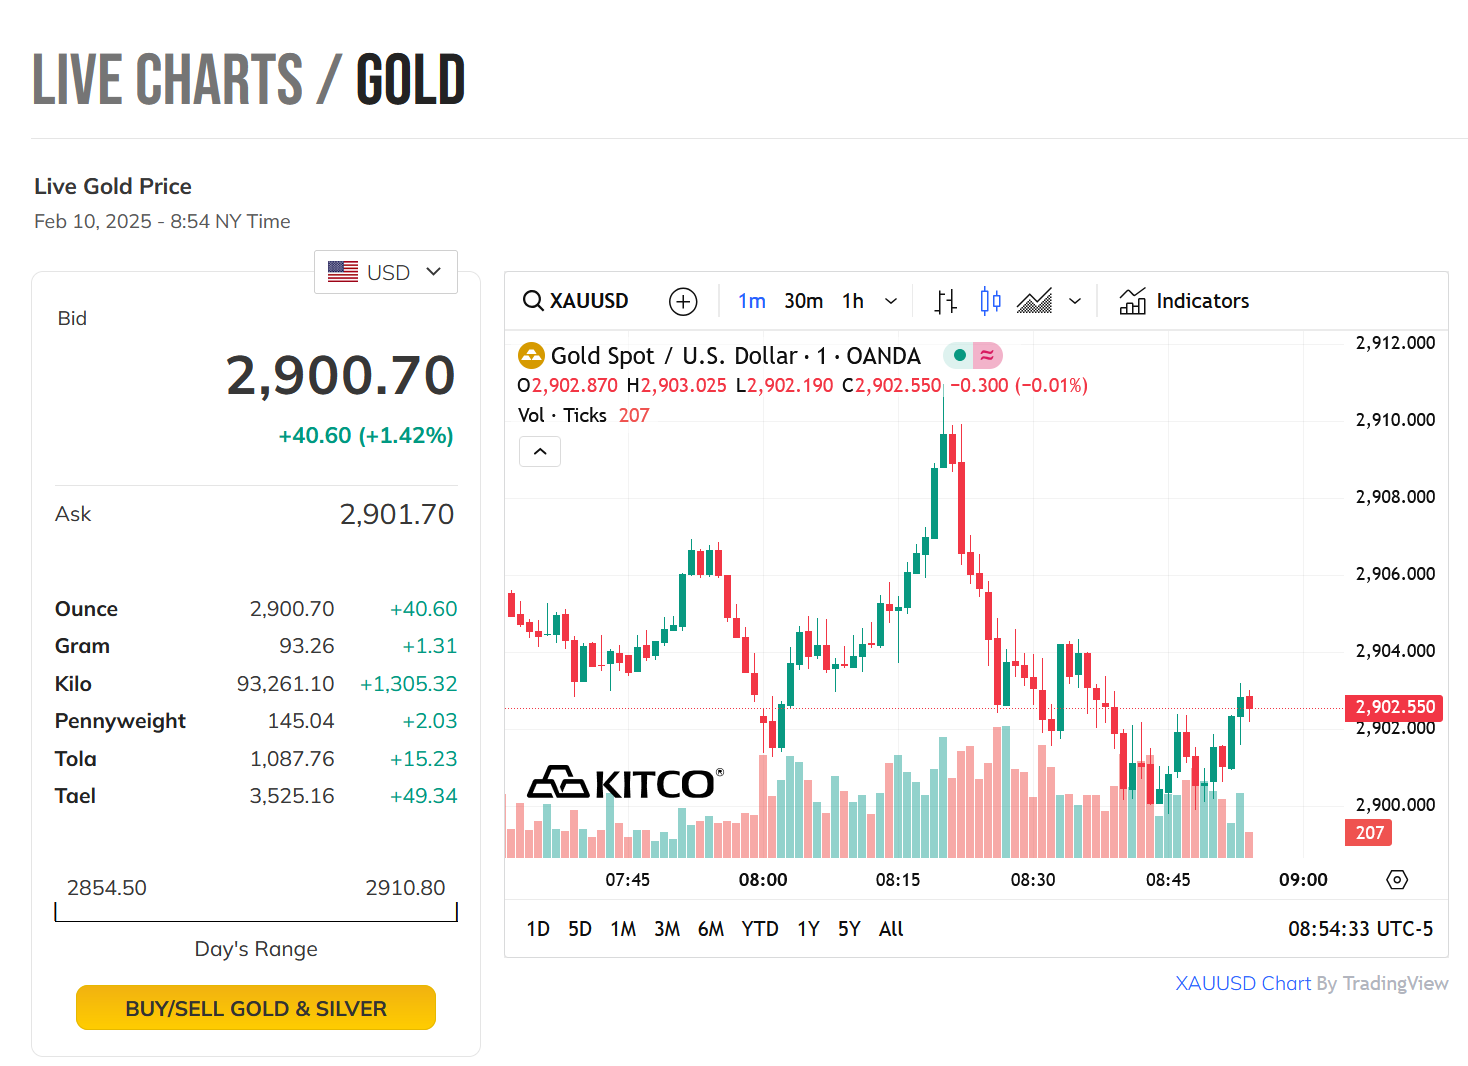Click the red 2,902.550 price label
The image size is (1468, 1066).
click(1395, 707)
